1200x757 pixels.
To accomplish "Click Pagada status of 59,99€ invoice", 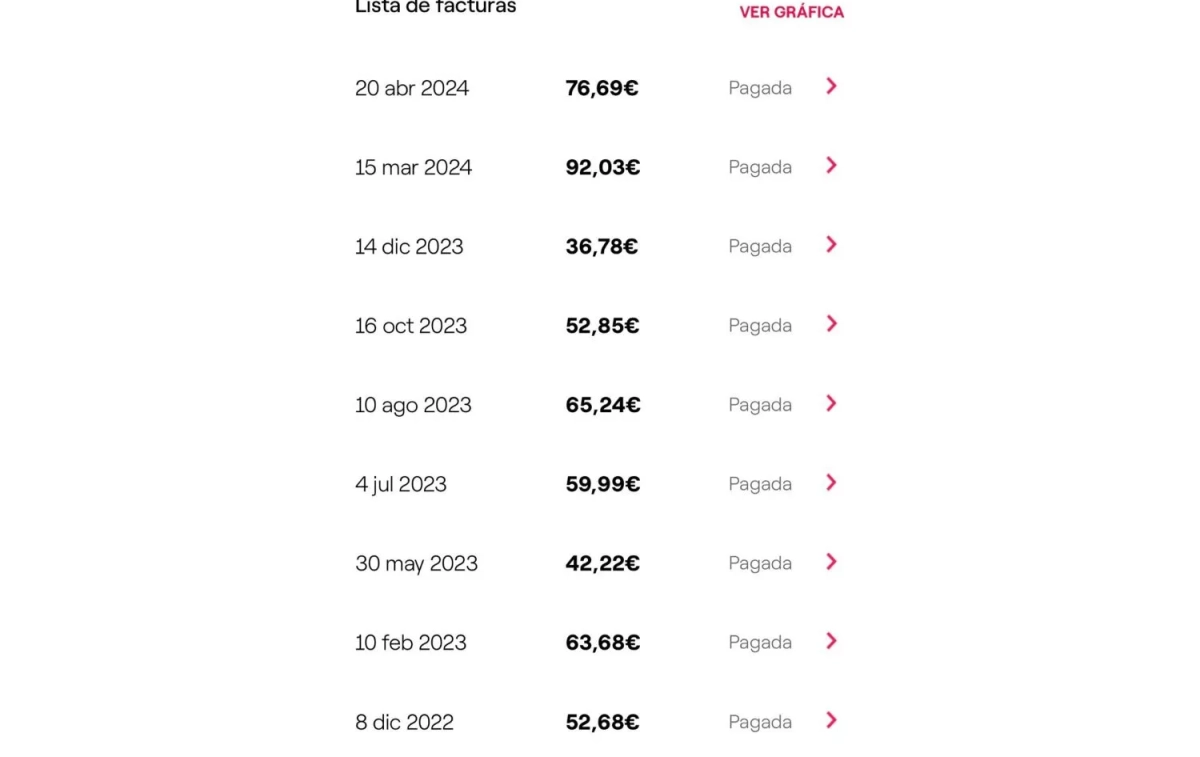I will [x=759, y=484].
